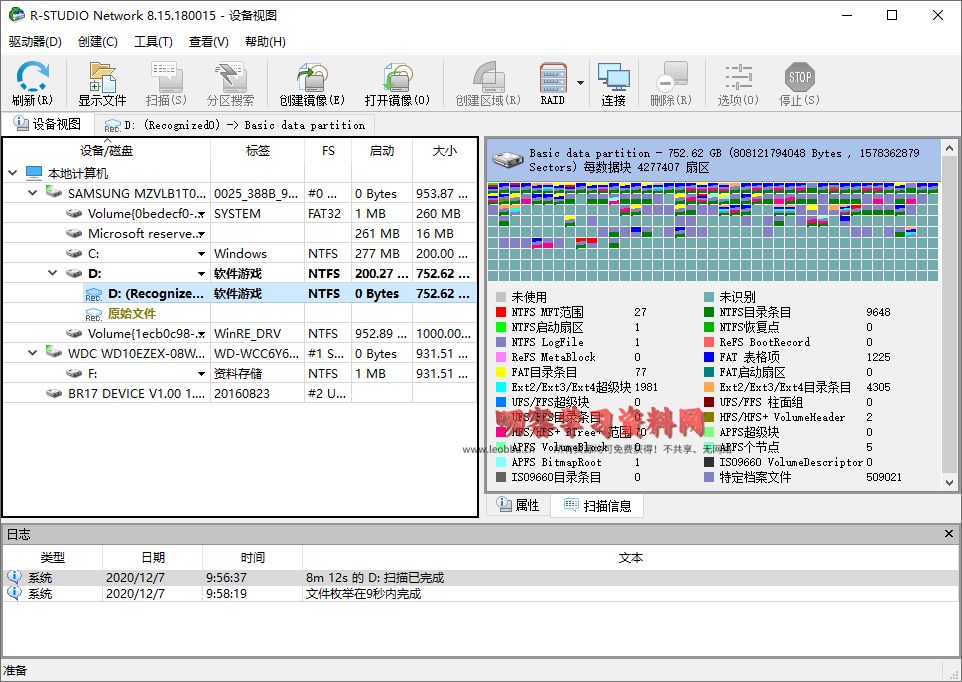Click the Date (日期) log column header
The width and height of the screenshot is (962, 682).
[153, 557]
